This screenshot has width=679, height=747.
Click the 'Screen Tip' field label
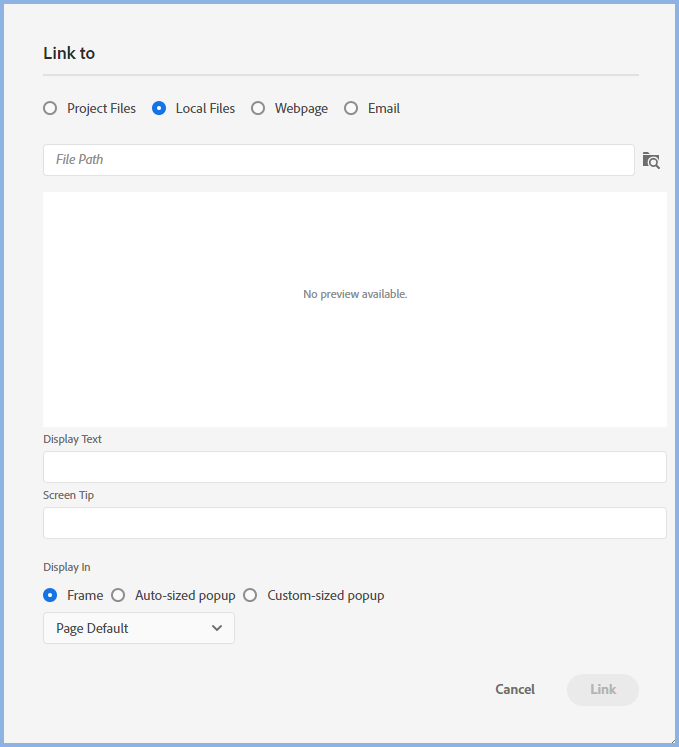coord(68,495)
